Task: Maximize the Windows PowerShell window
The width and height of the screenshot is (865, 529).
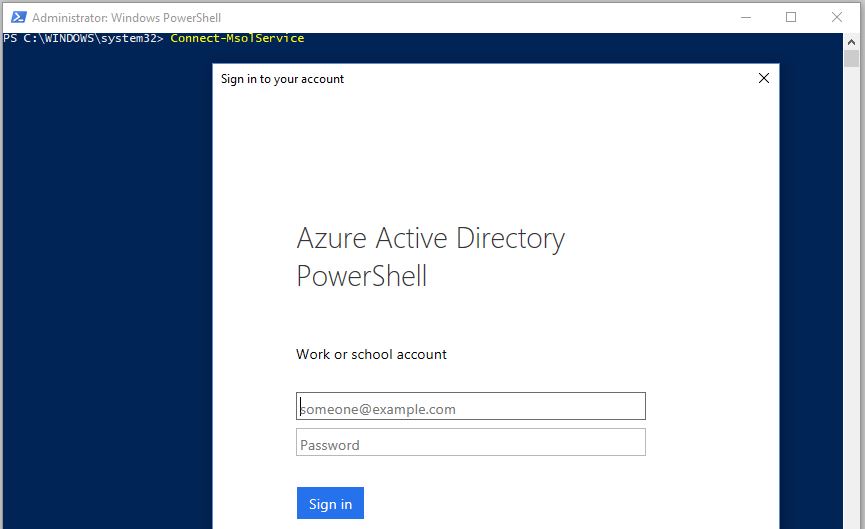Action: (791, 17)
